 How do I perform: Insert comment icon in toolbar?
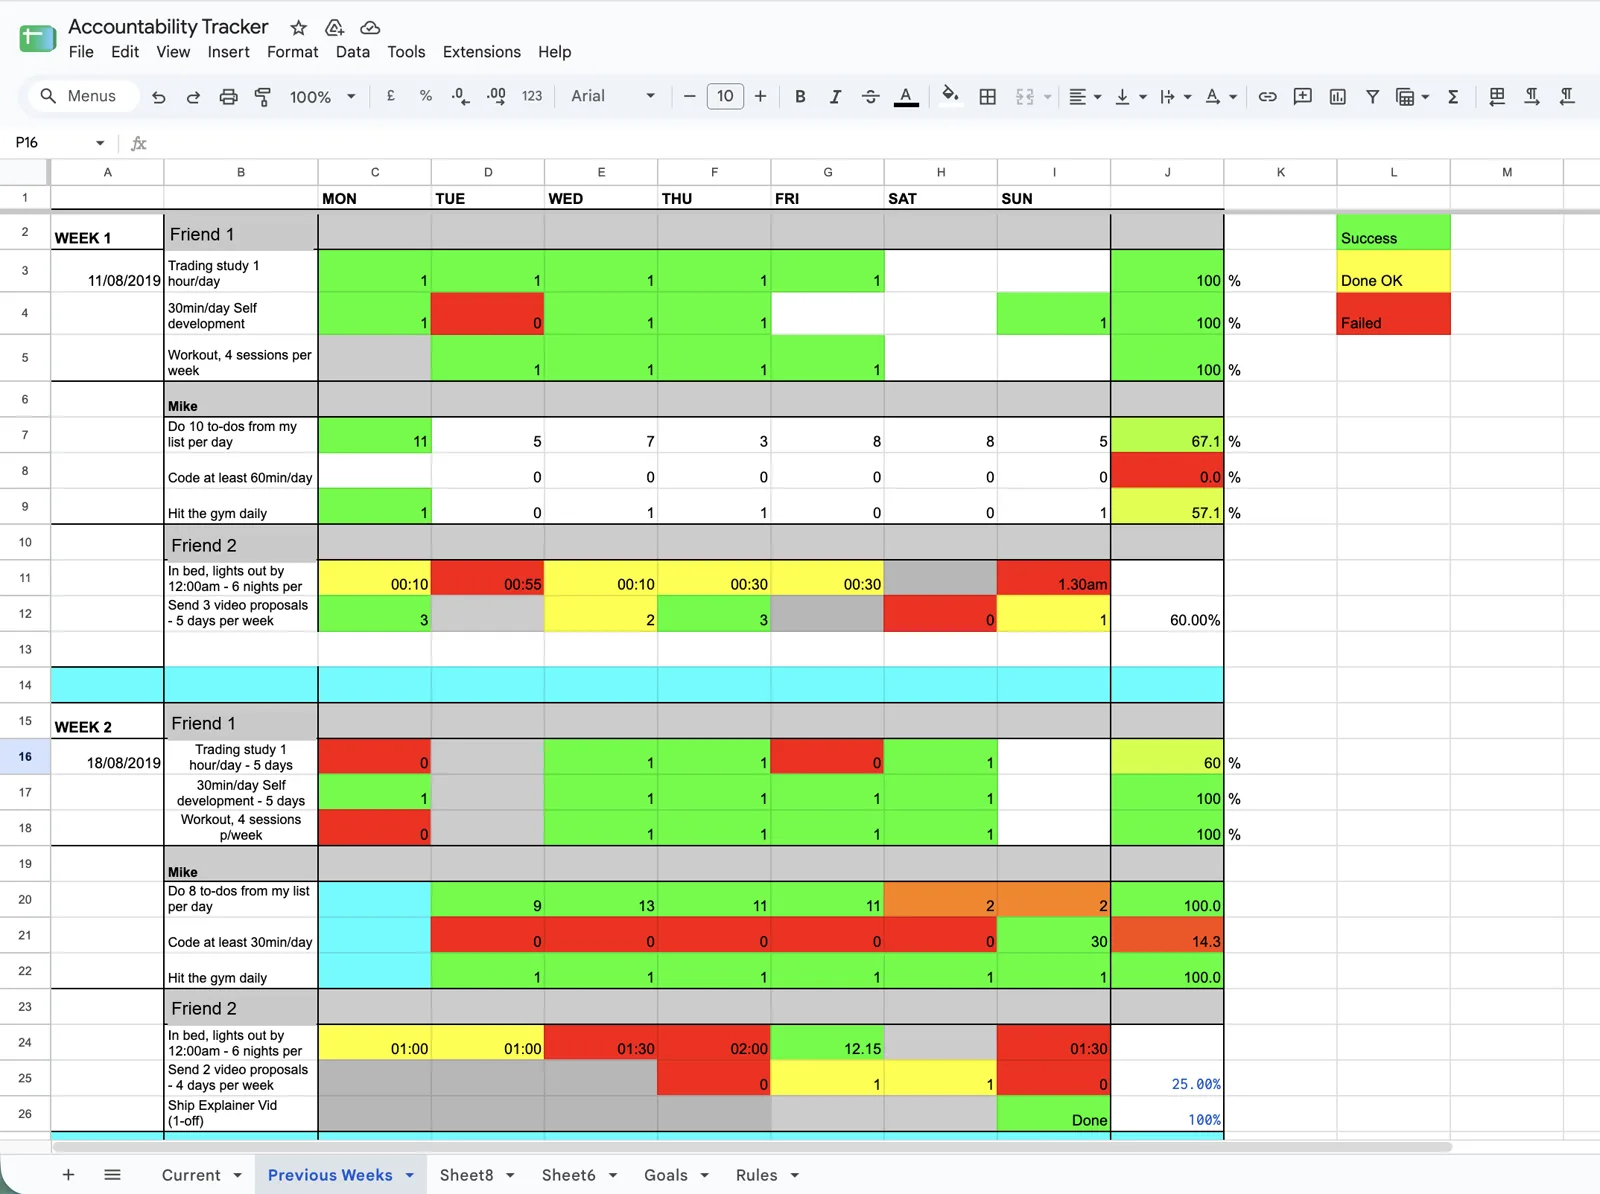click(x=1302, y=96)
